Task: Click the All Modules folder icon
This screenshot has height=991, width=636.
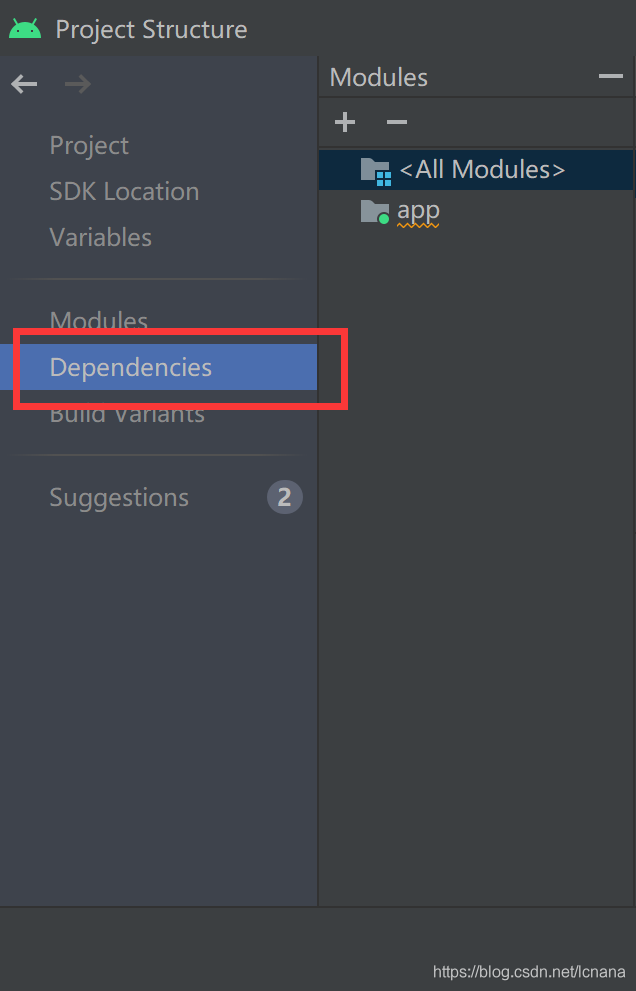Action: pyautogui.click(x=376, y=171)
